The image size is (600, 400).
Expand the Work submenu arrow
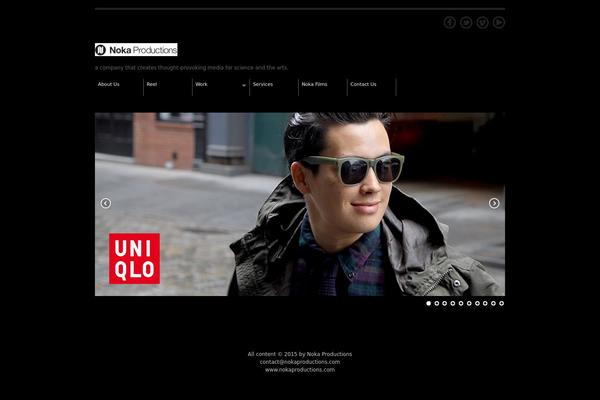coord(244,85)
